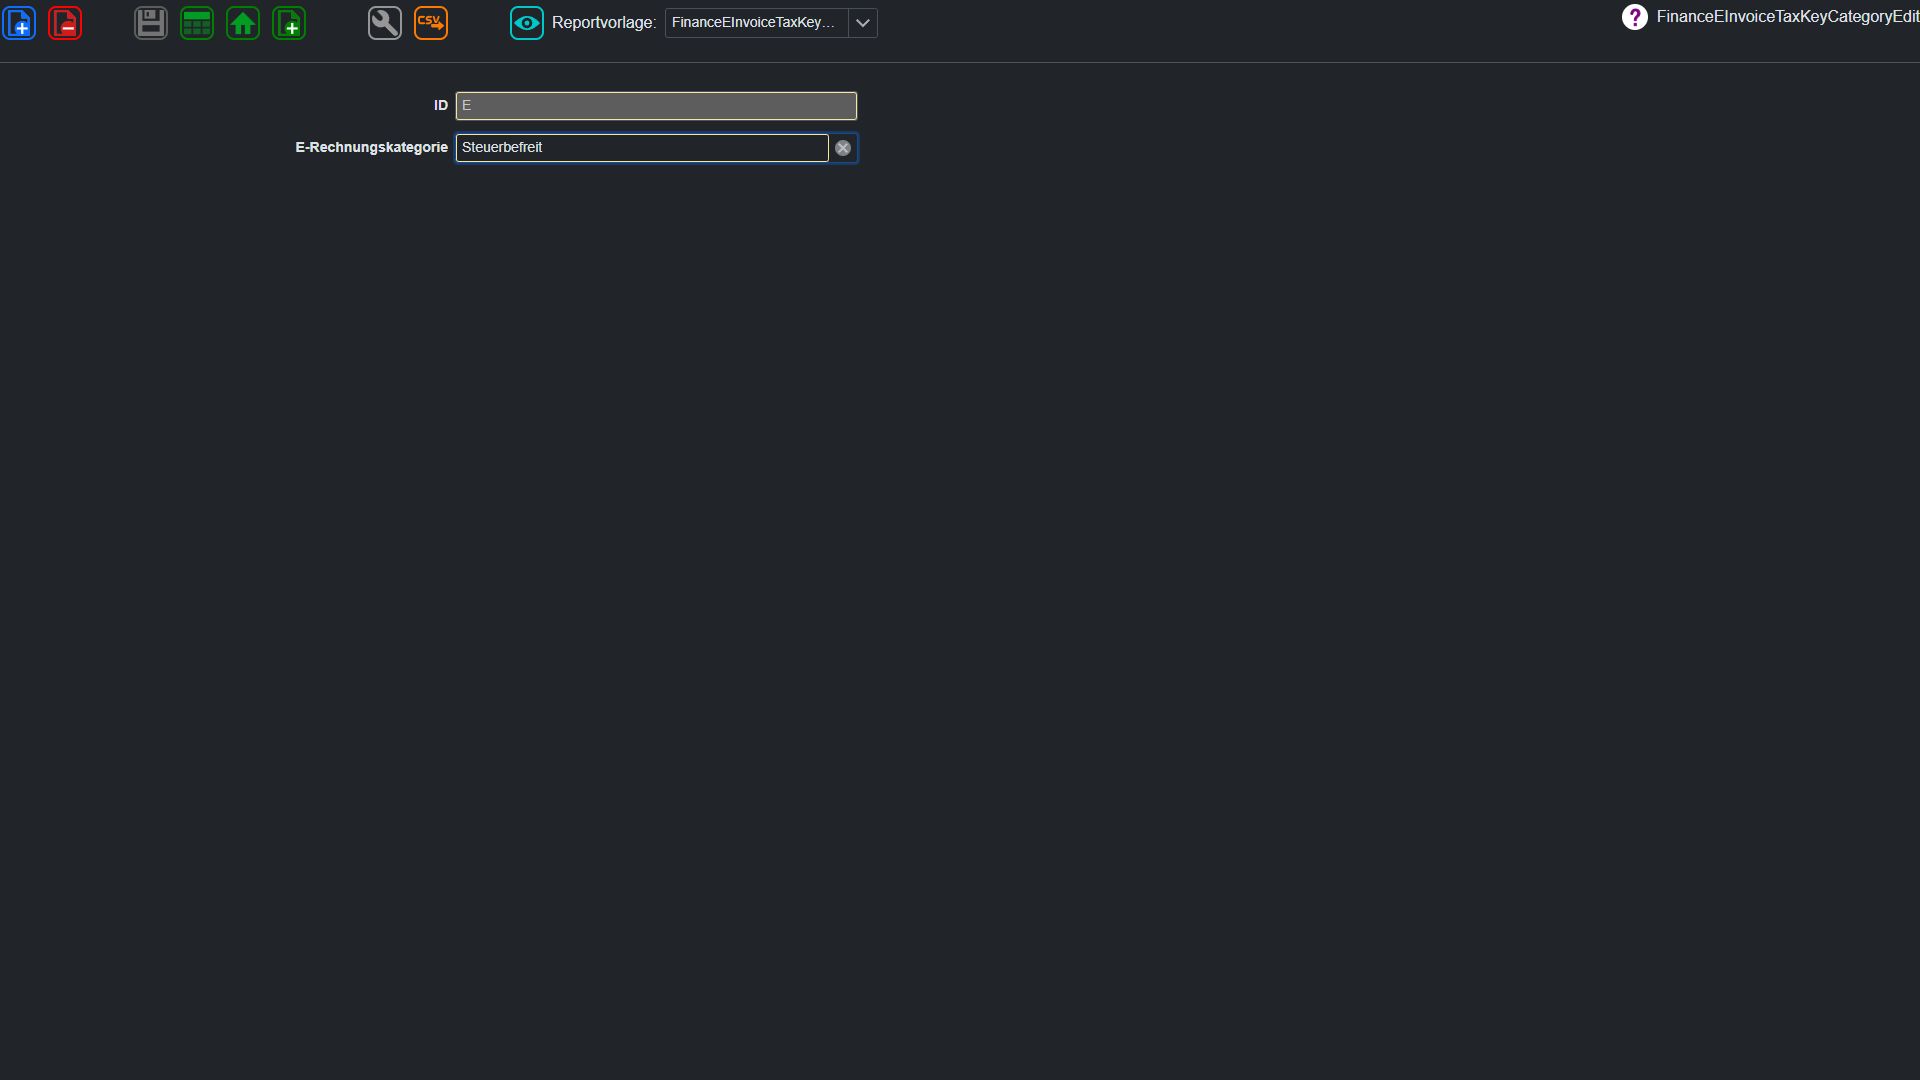Click the grey floppy disk save icon

[x=151, y=23]
